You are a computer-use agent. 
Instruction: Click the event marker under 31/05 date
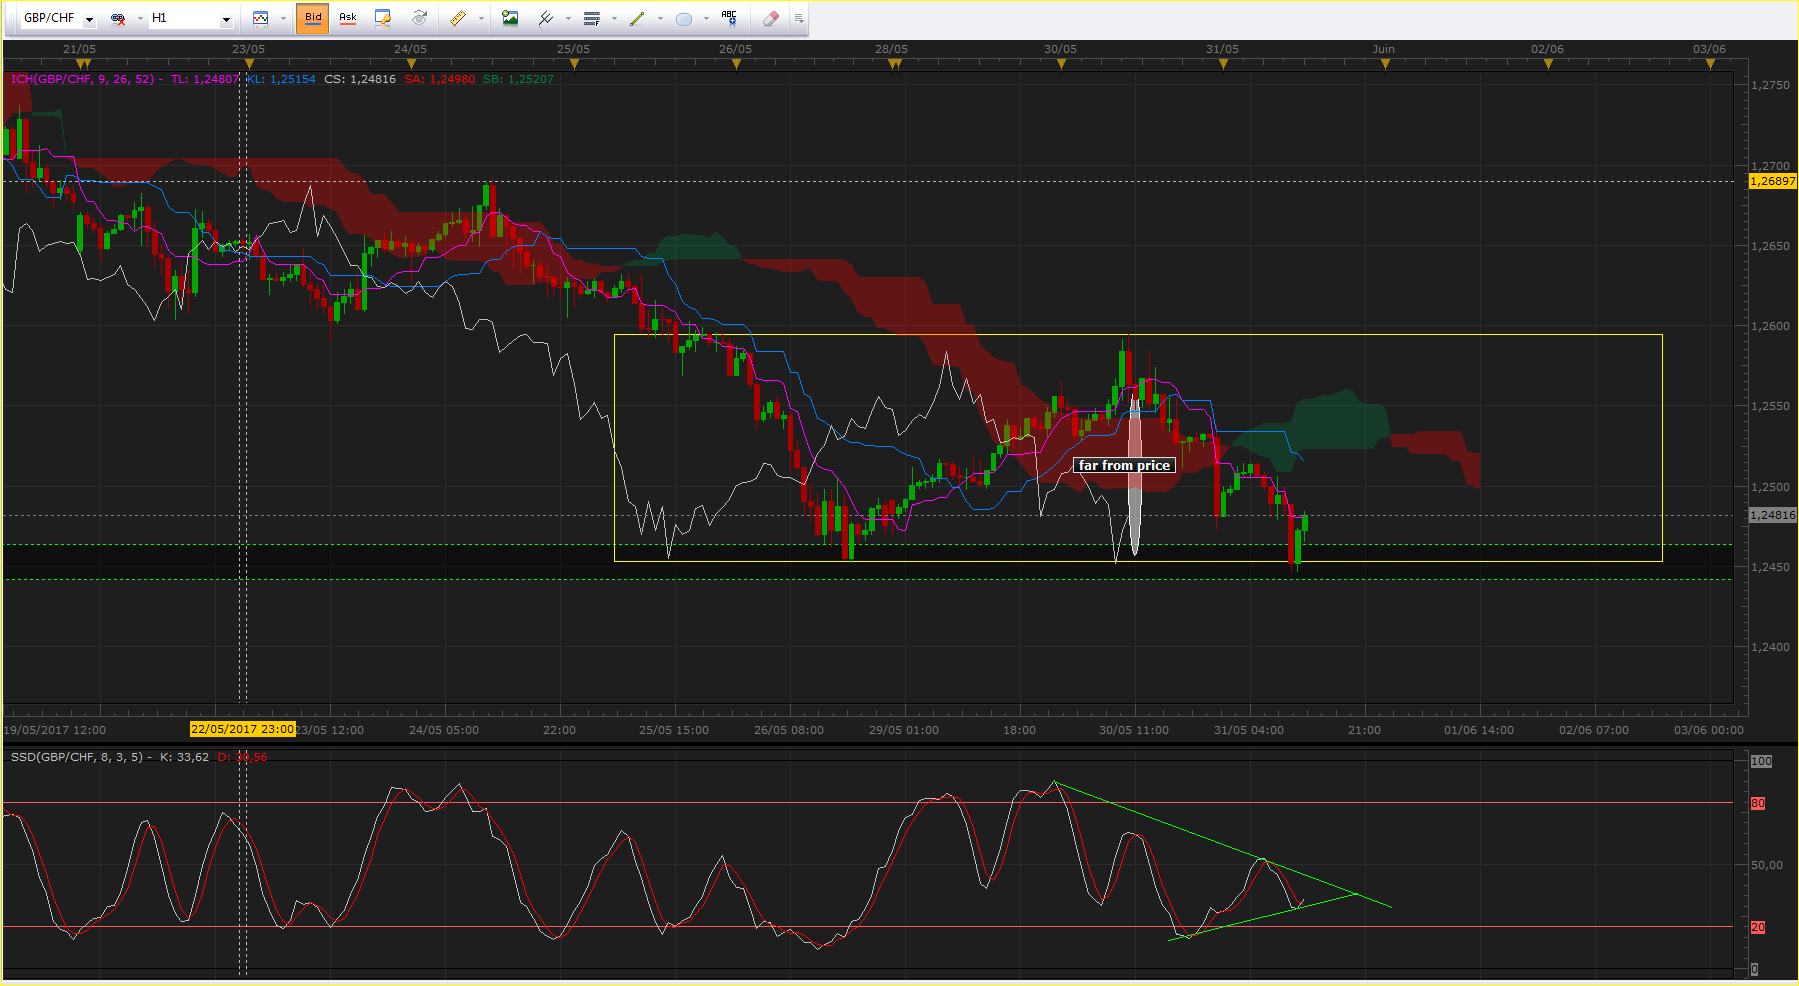click(1223, 64)
